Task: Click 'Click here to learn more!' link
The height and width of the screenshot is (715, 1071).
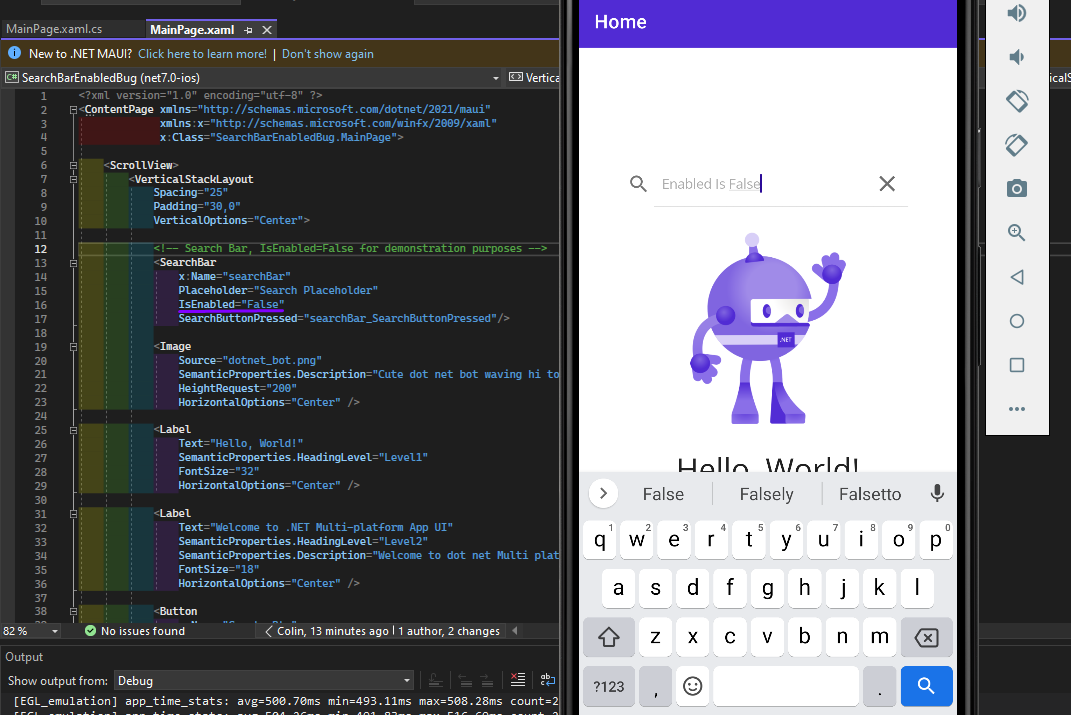Action: (x=202, y=54)
